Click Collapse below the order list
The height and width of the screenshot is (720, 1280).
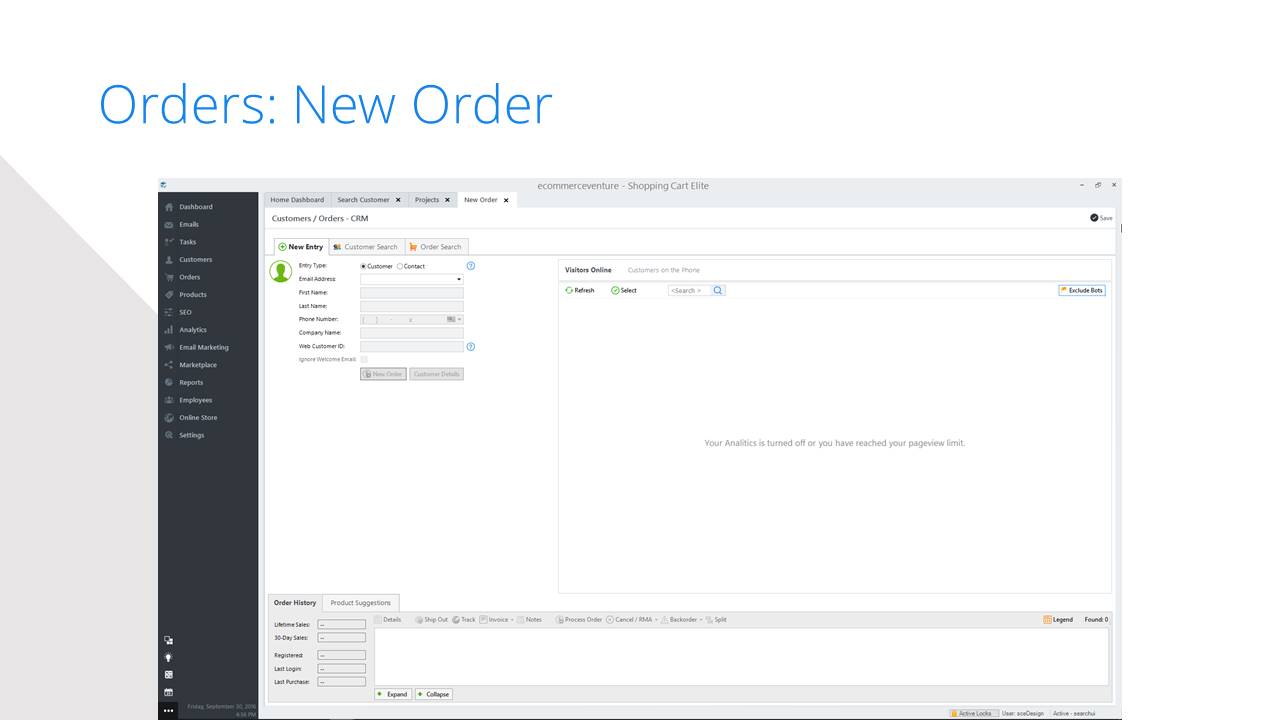433,694
